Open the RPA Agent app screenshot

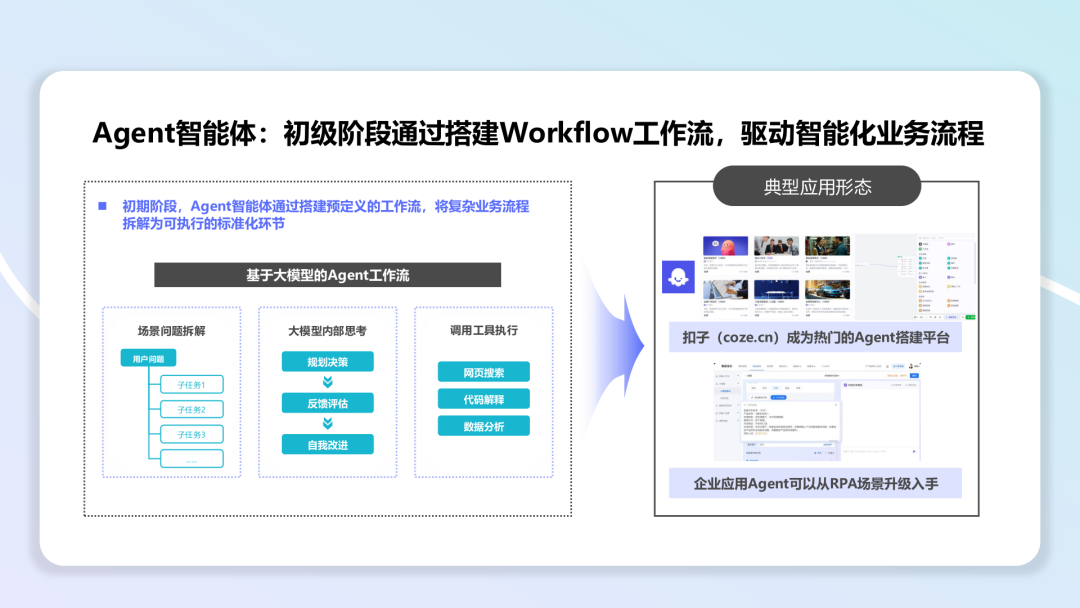817,411
